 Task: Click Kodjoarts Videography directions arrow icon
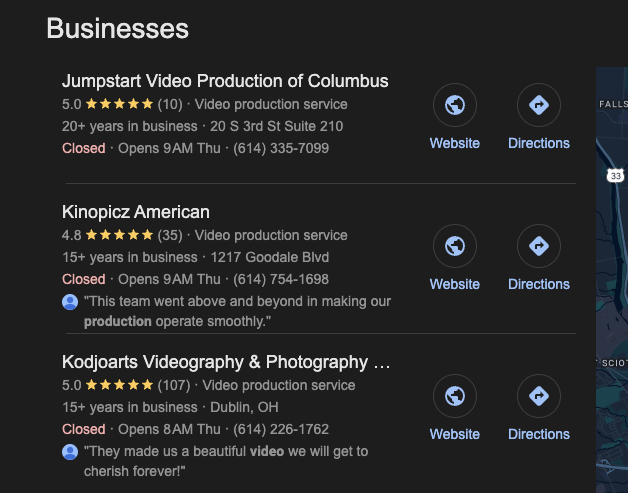[x=538, y=396]
